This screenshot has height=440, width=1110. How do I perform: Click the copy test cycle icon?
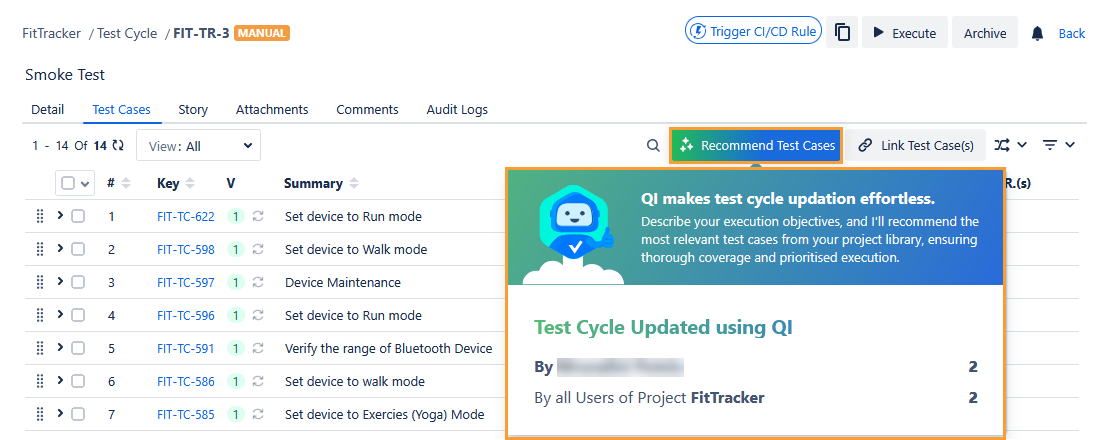click(x=843, y=33)
